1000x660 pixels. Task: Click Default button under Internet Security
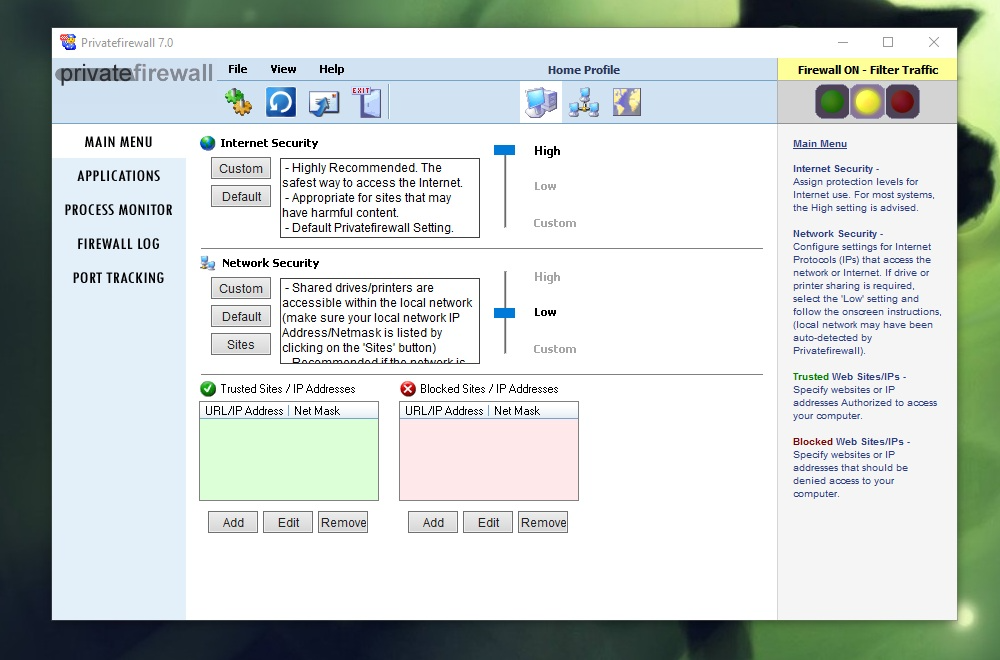click(241, 196)
